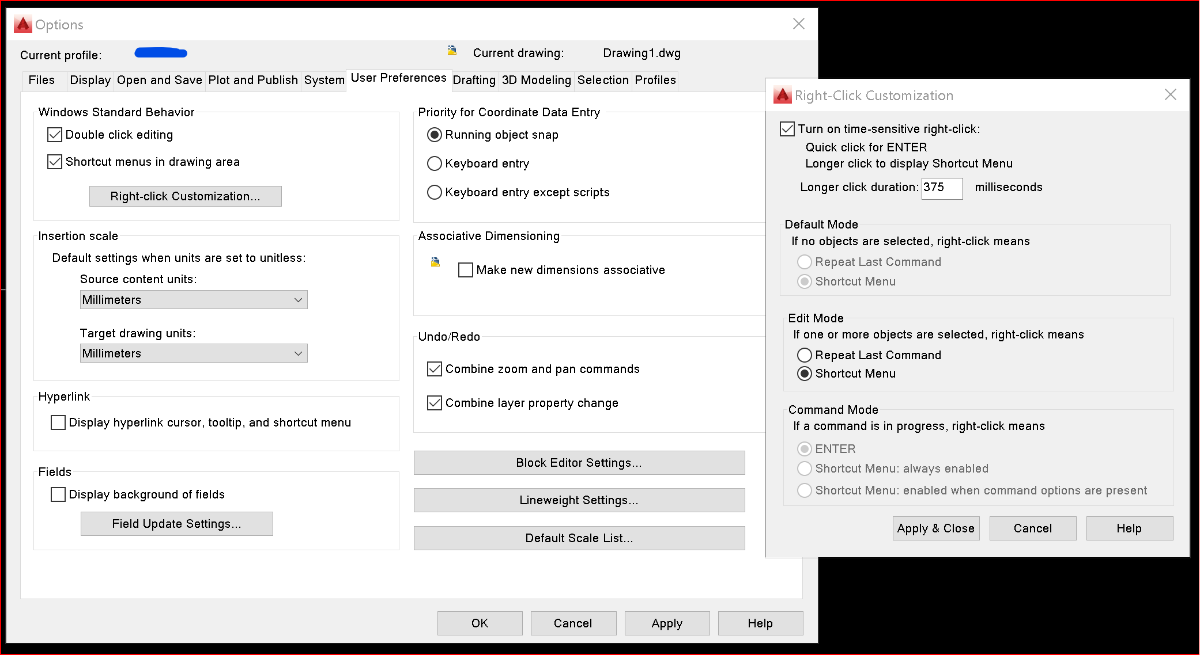Screen dimensions: 1200x655
Task: Select ENTER option in Command Mode
Action: (x=804, y=449)
